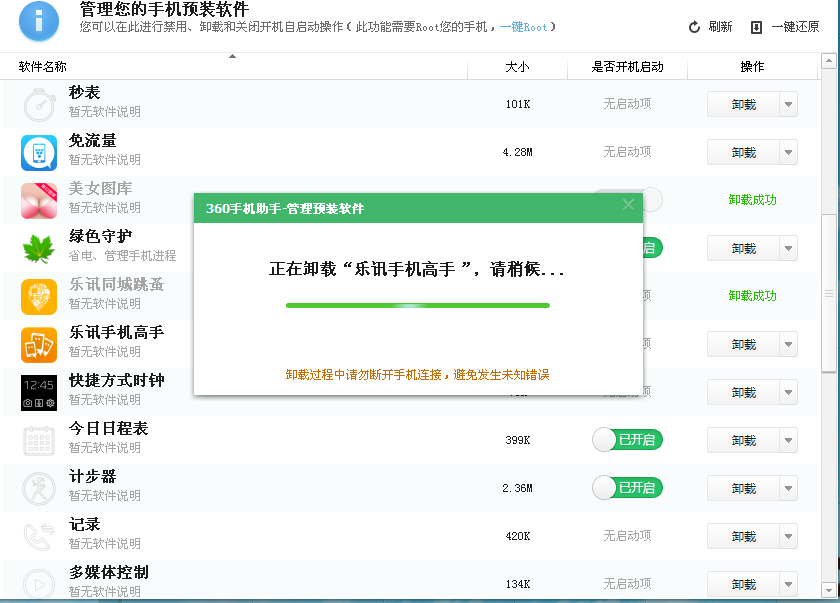Screen dimensions: 840x603
Task: Uninstall the 免流量 app
Action: click(x=744, y=152)
